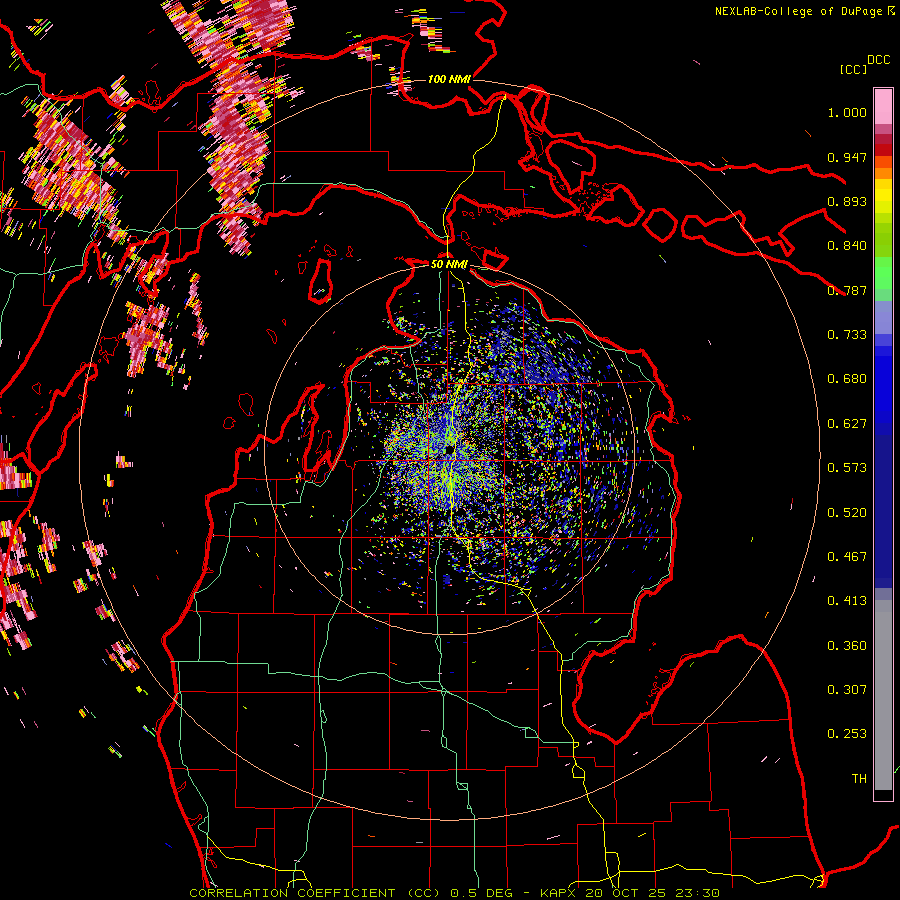Click the 0.680 scale value

coord(847,379)
